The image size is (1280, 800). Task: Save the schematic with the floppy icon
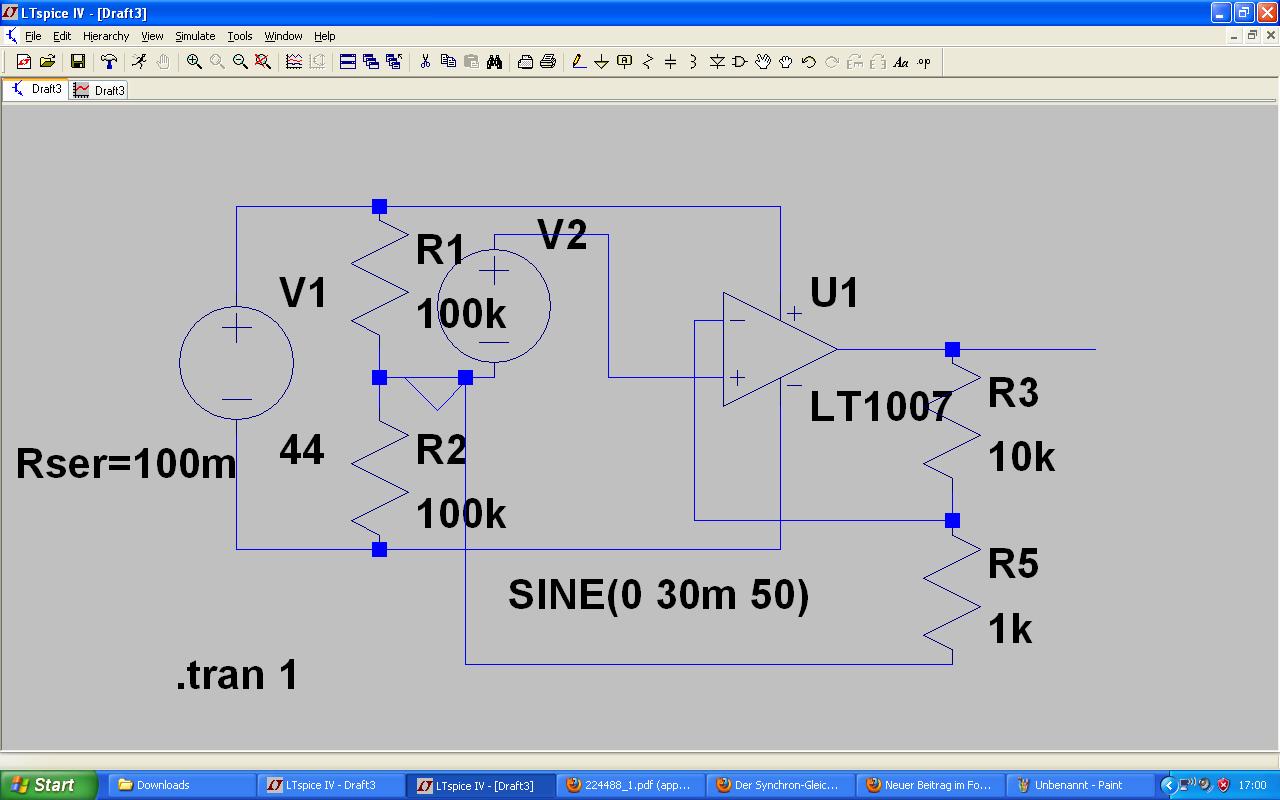pos(78,62)
